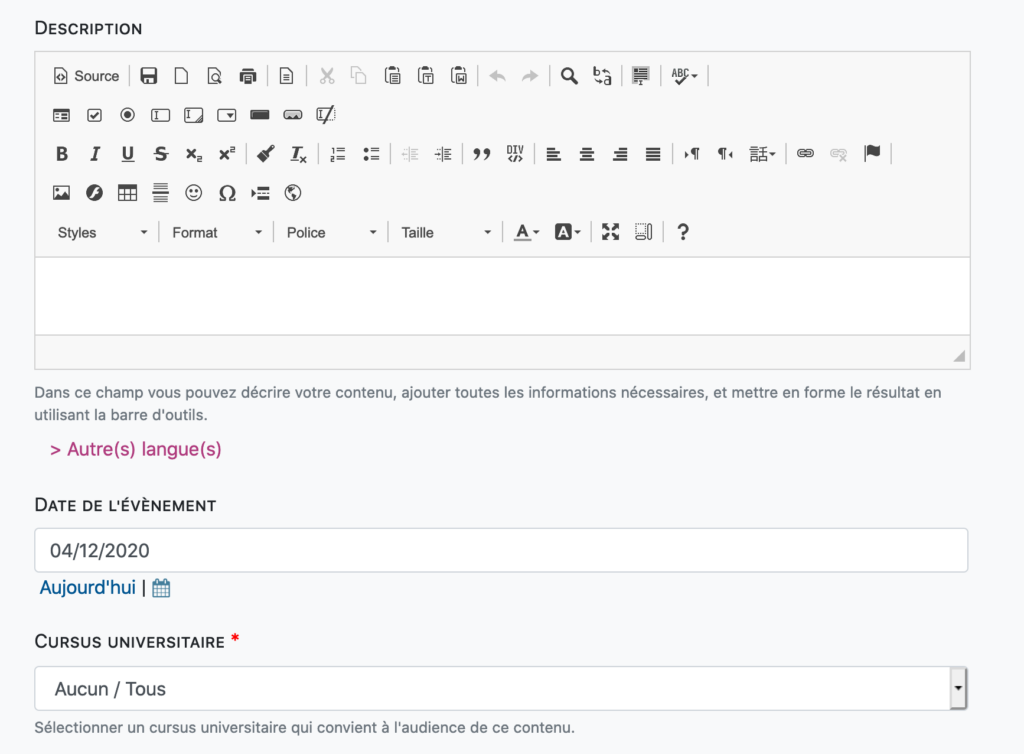The height and width of the screenshot is (754, 1024).
Task: Click the Print icon
Action: pos(248,76)
